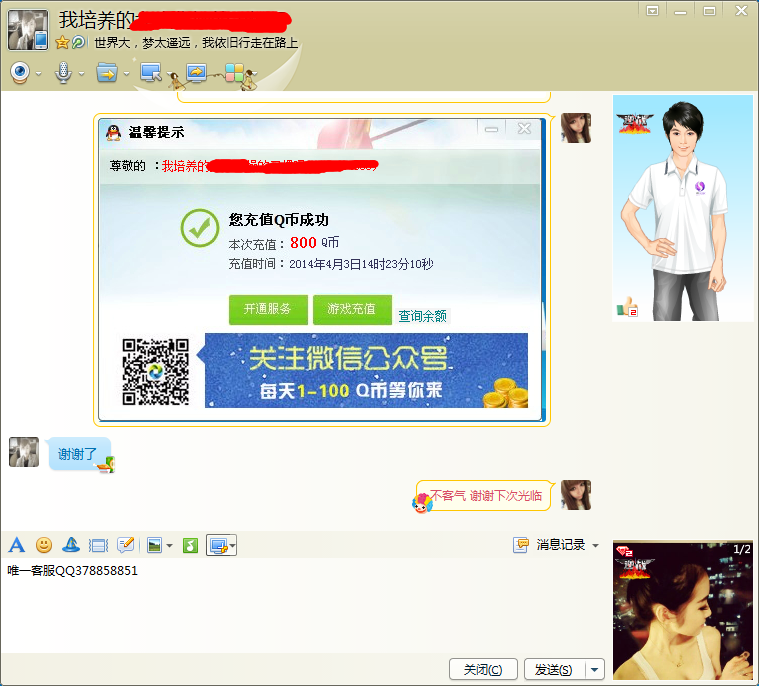Click the avatar beside the 谢谢了 message

[x=24, y=452]
